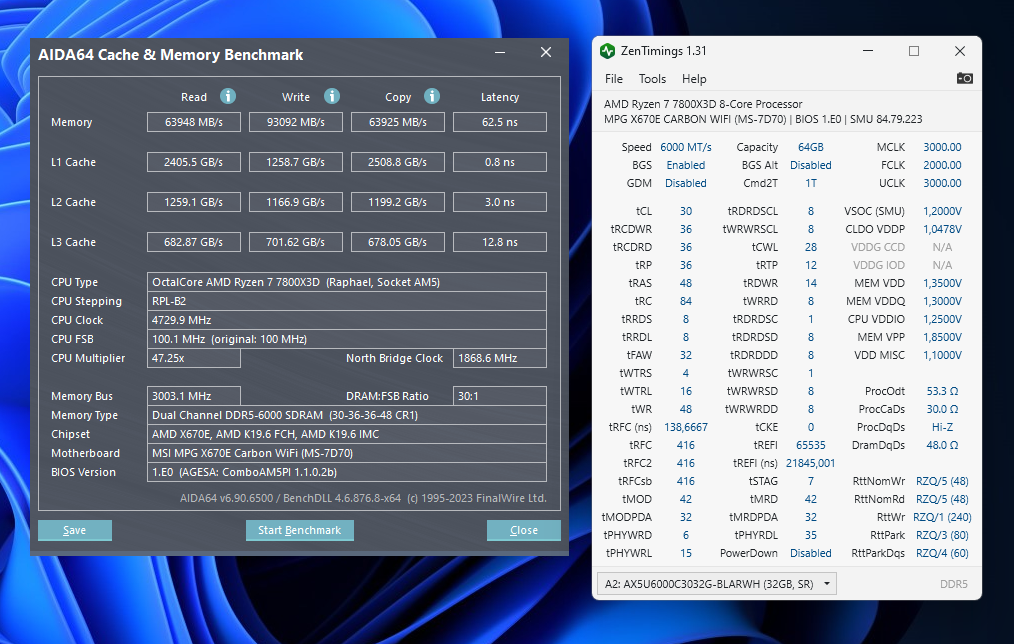Click the Close button in AIDA64 benchmark
The width and height of the screenshot is (1014, 644).
(524, 530)
